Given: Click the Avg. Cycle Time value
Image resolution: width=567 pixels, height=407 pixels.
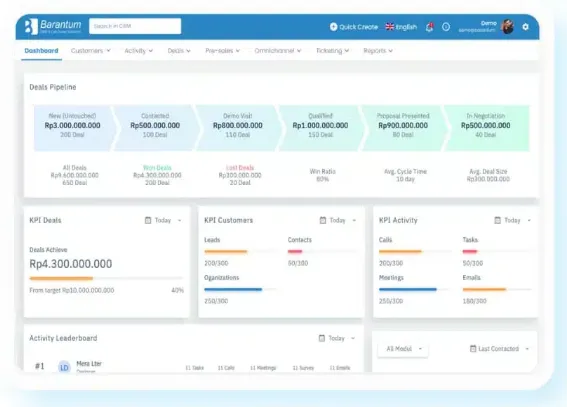Looking at the screenshot, I should pyautogui.click(x=405, y=179).
